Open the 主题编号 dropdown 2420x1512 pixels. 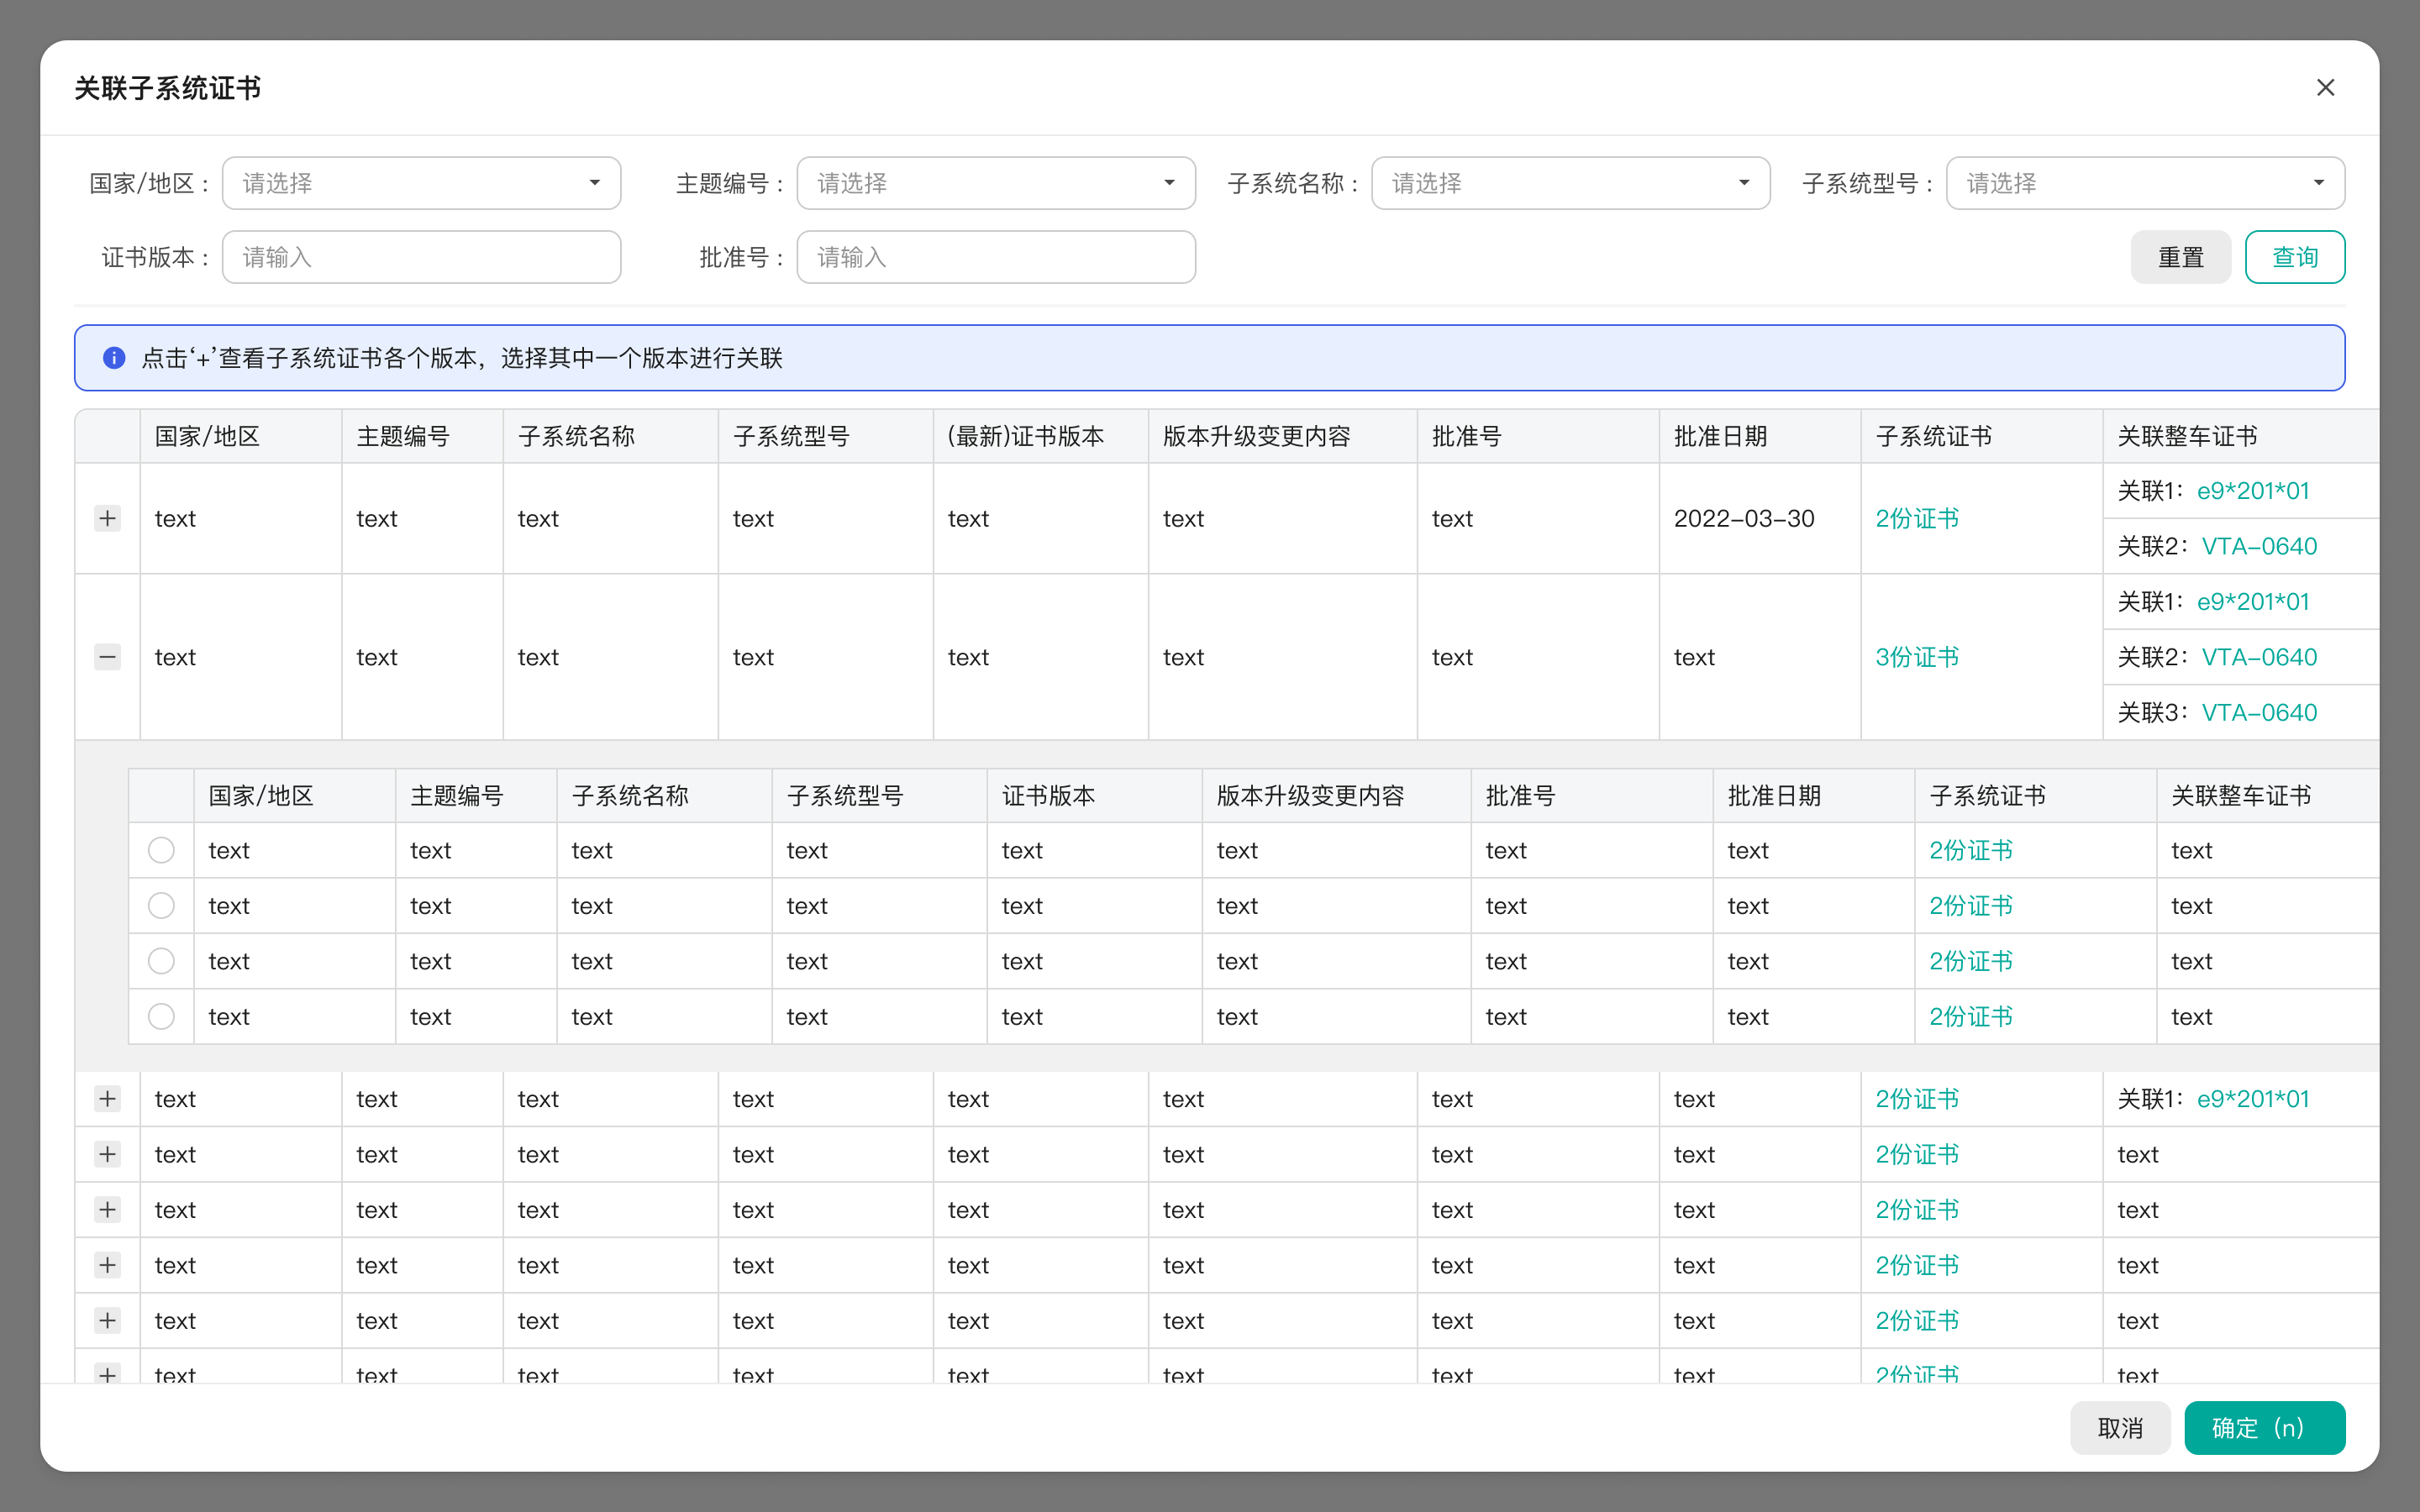coord(996,183)
